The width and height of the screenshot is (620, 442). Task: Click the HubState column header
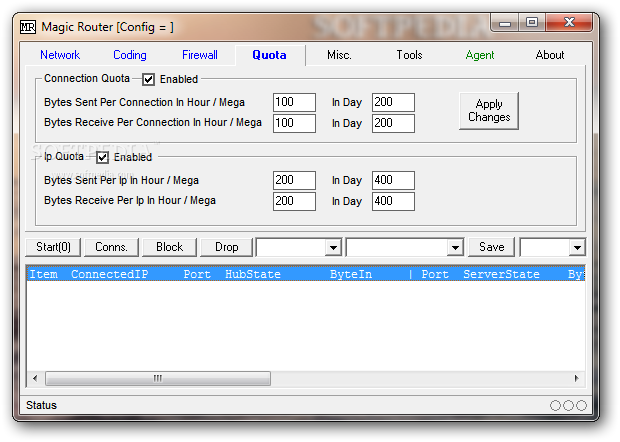[x=253, y=274]
